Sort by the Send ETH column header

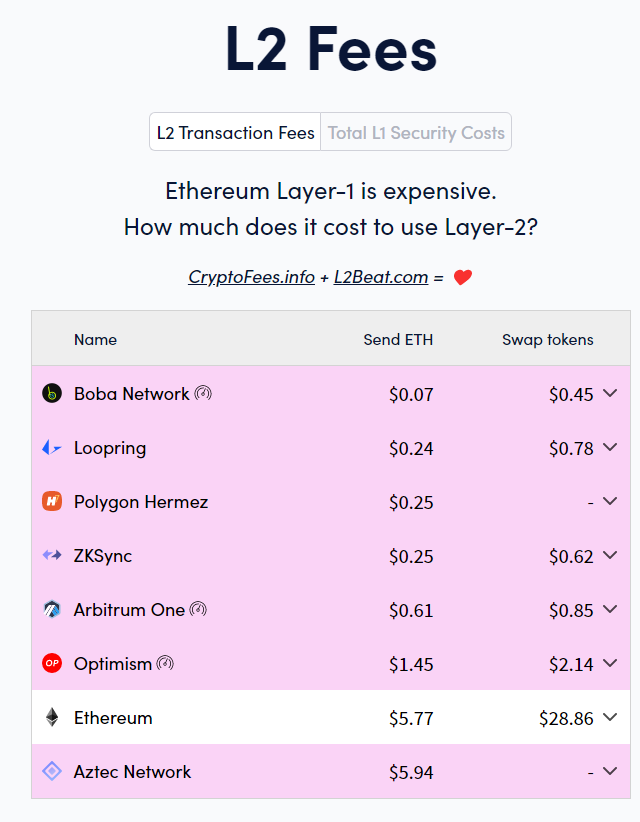tap(398, 340)
